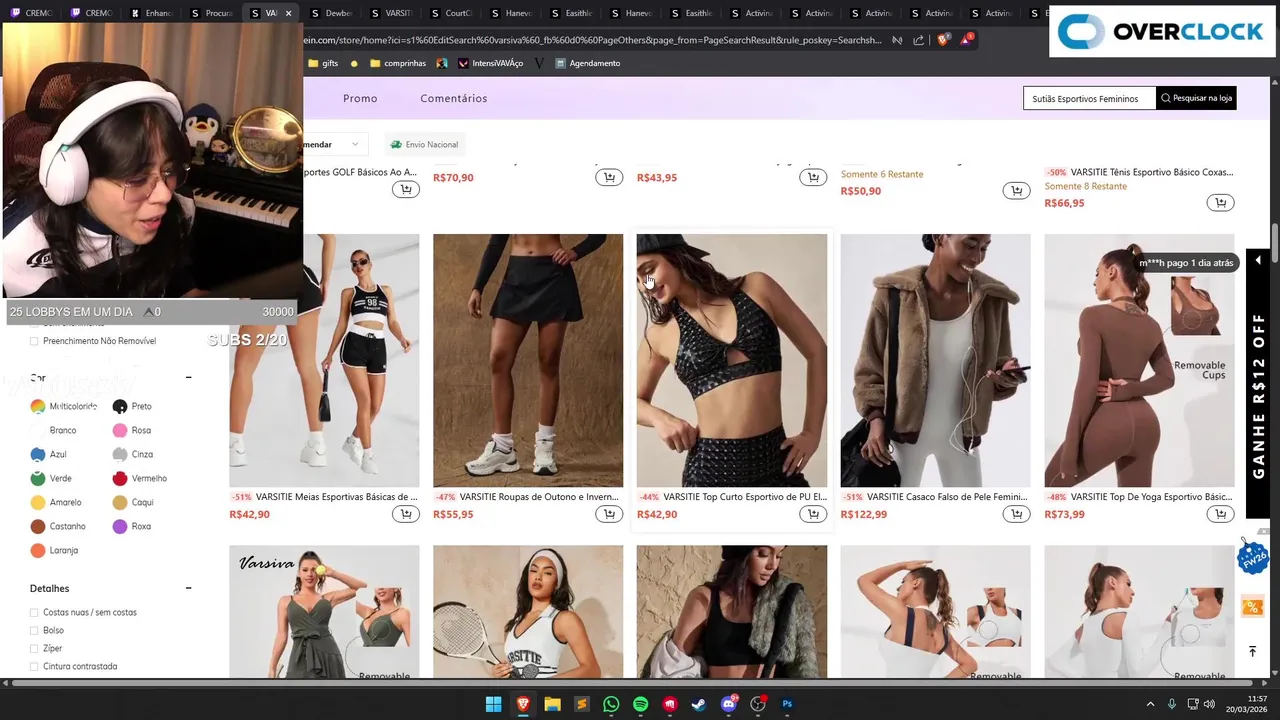The image size is (1280, 720).
Task: Open the Promo store tab
Action: [x=360, y=98]
